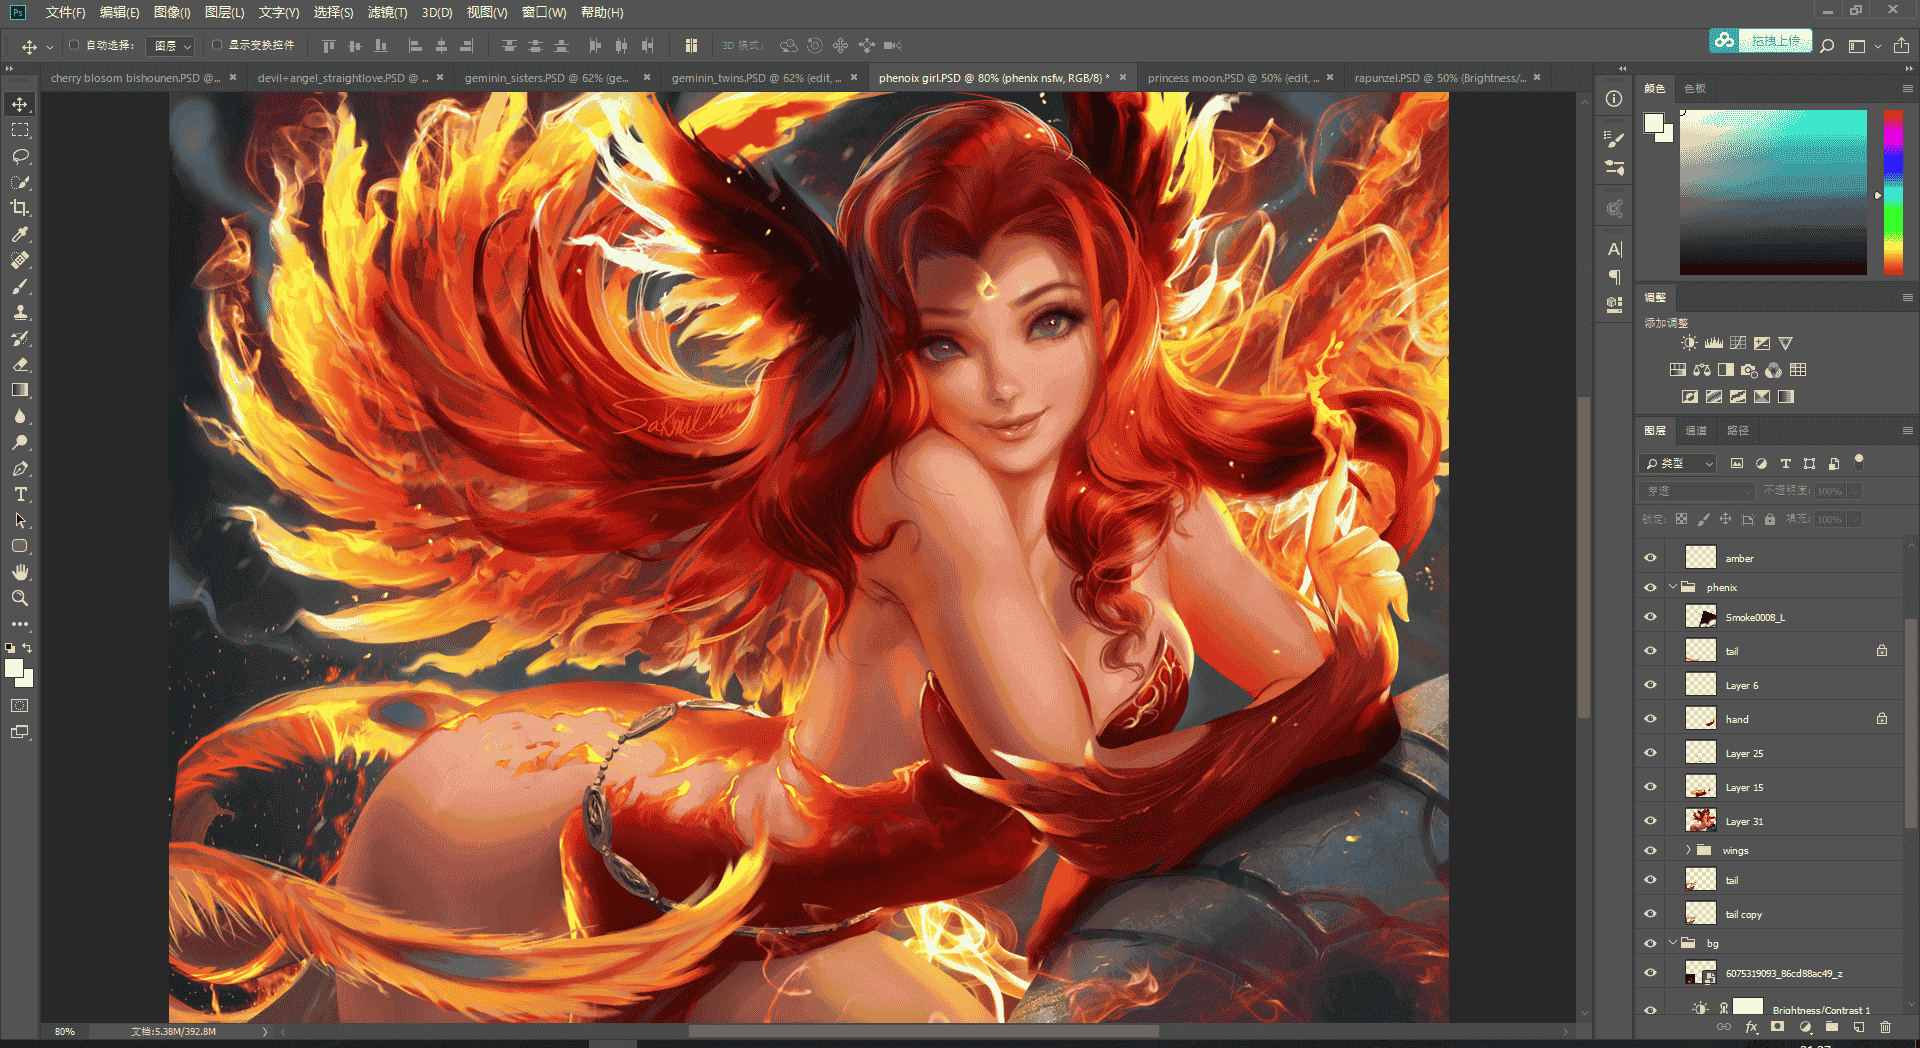Open the 图层 auto-select dropdown

coord(170,46)
